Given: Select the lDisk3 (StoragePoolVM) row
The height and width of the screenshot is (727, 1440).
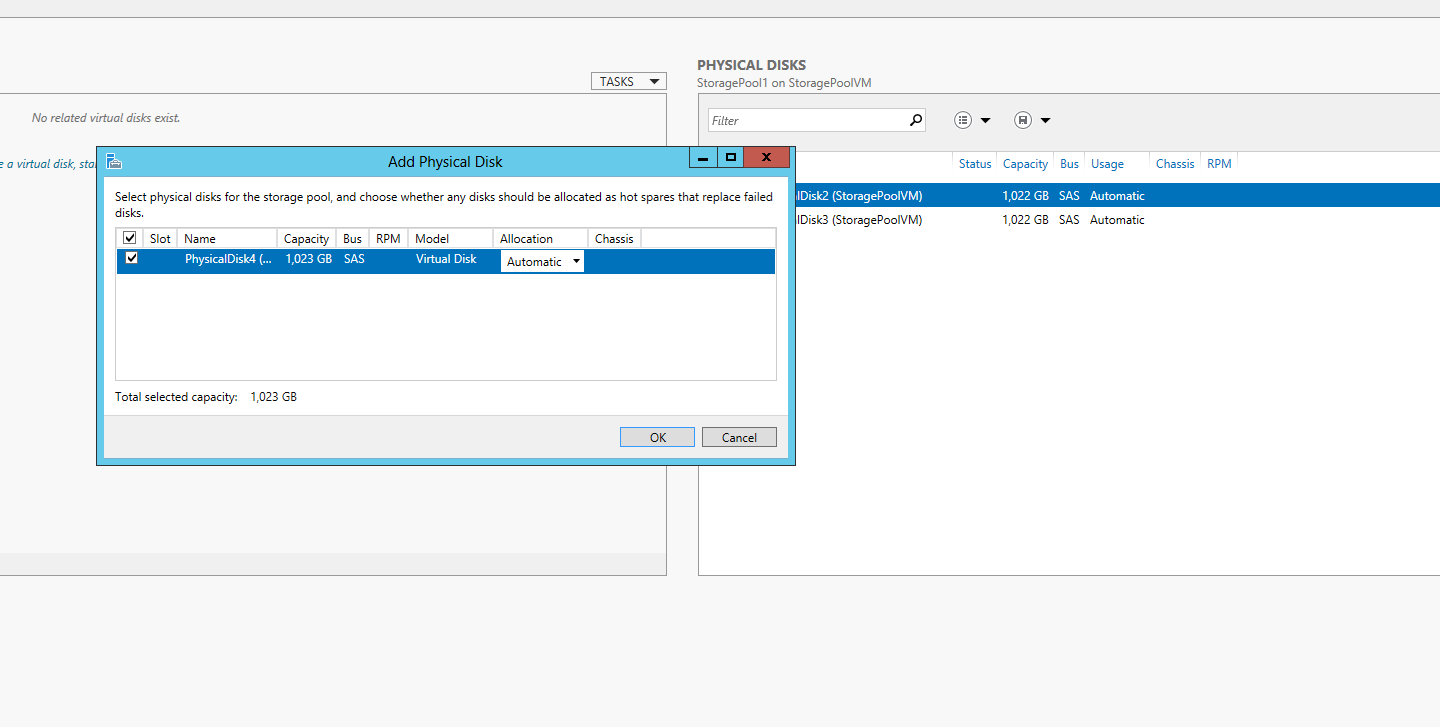Looking at the screenshot, I should tap(1069, 220).
